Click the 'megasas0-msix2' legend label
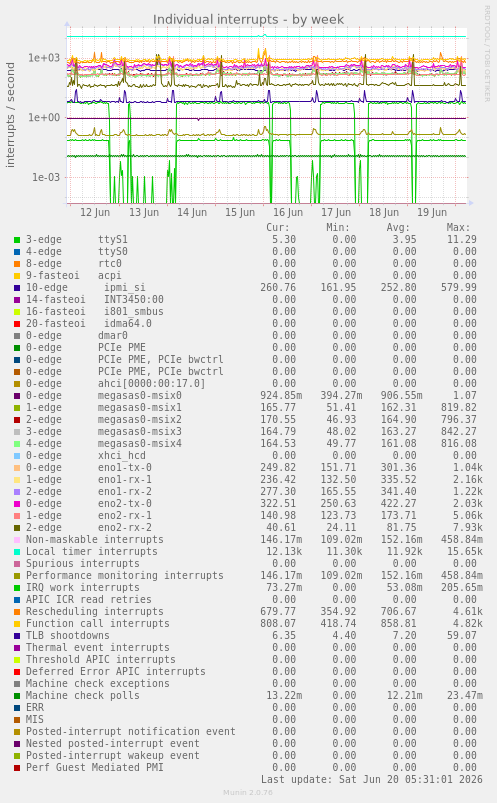Screen dimensions: 497x803 click(x=140, y=419)
